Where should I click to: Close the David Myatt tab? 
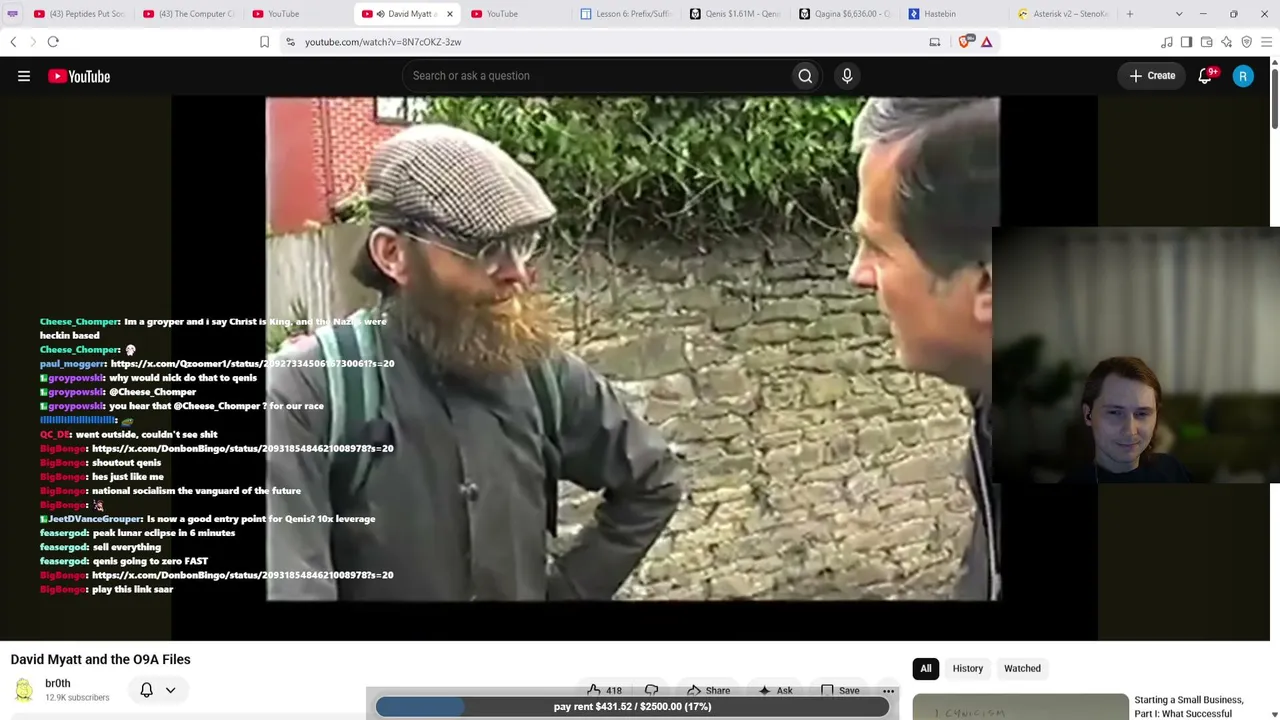(449, 14)
